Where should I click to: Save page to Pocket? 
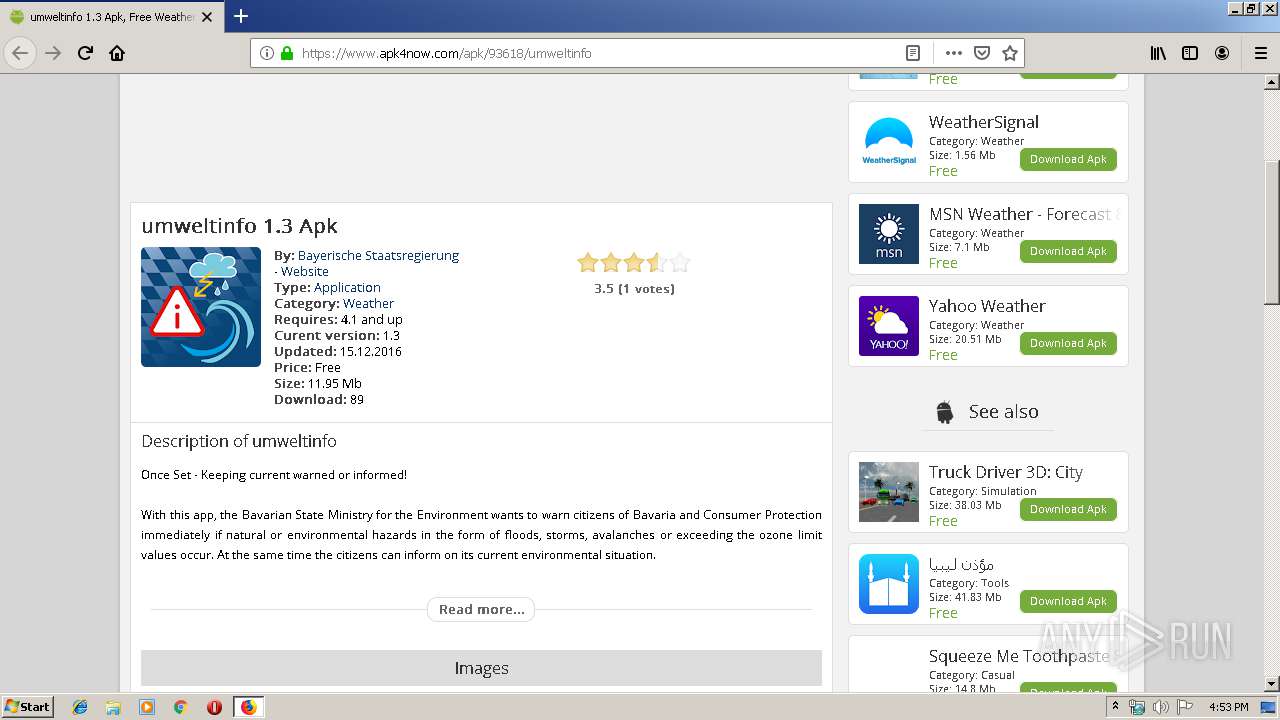[x=982, y=53]
